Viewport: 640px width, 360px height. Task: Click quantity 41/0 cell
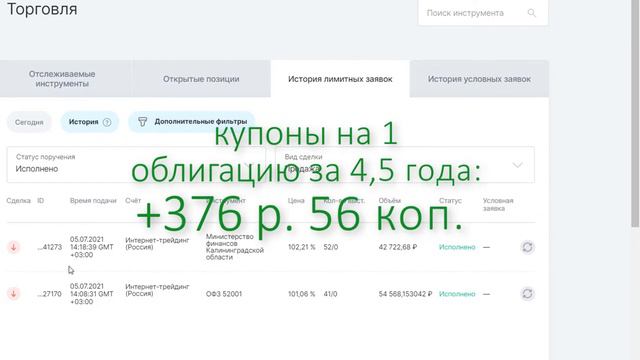[330, 294]
